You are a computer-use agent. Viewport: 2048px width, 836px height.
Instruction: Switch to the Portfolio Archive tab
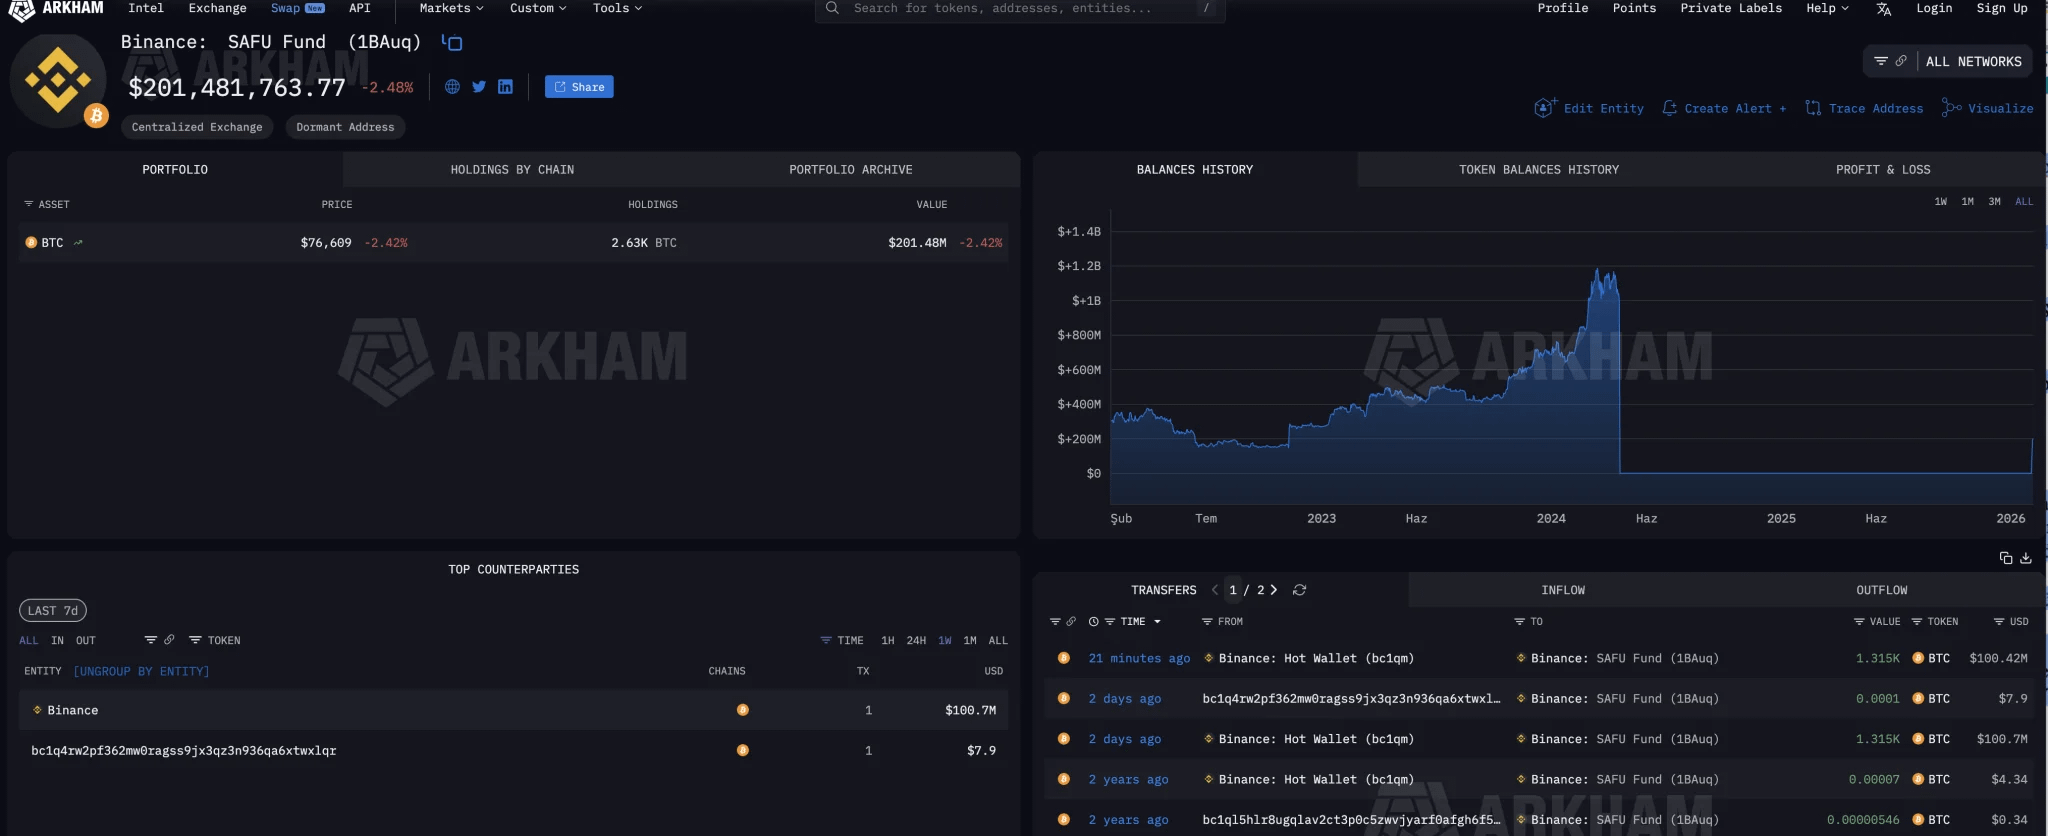(x=851, y=170)
